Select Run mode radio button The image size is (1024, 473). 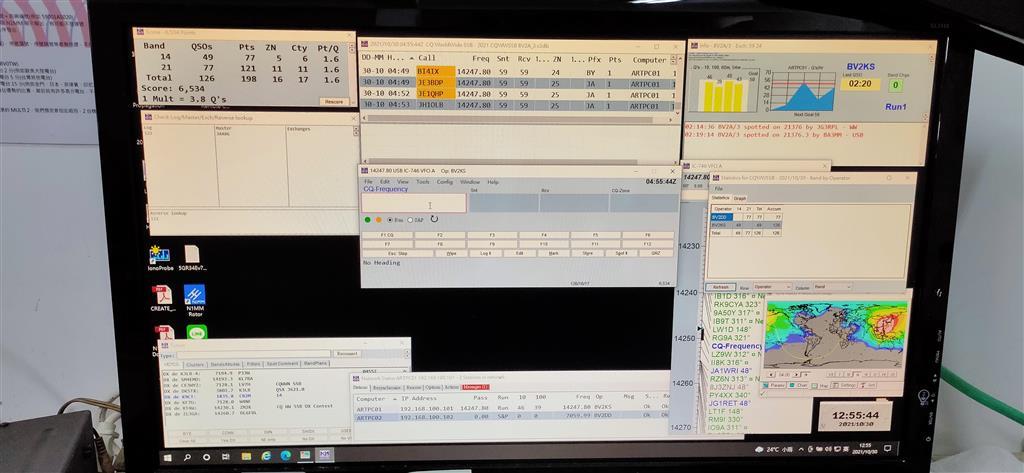395,220
